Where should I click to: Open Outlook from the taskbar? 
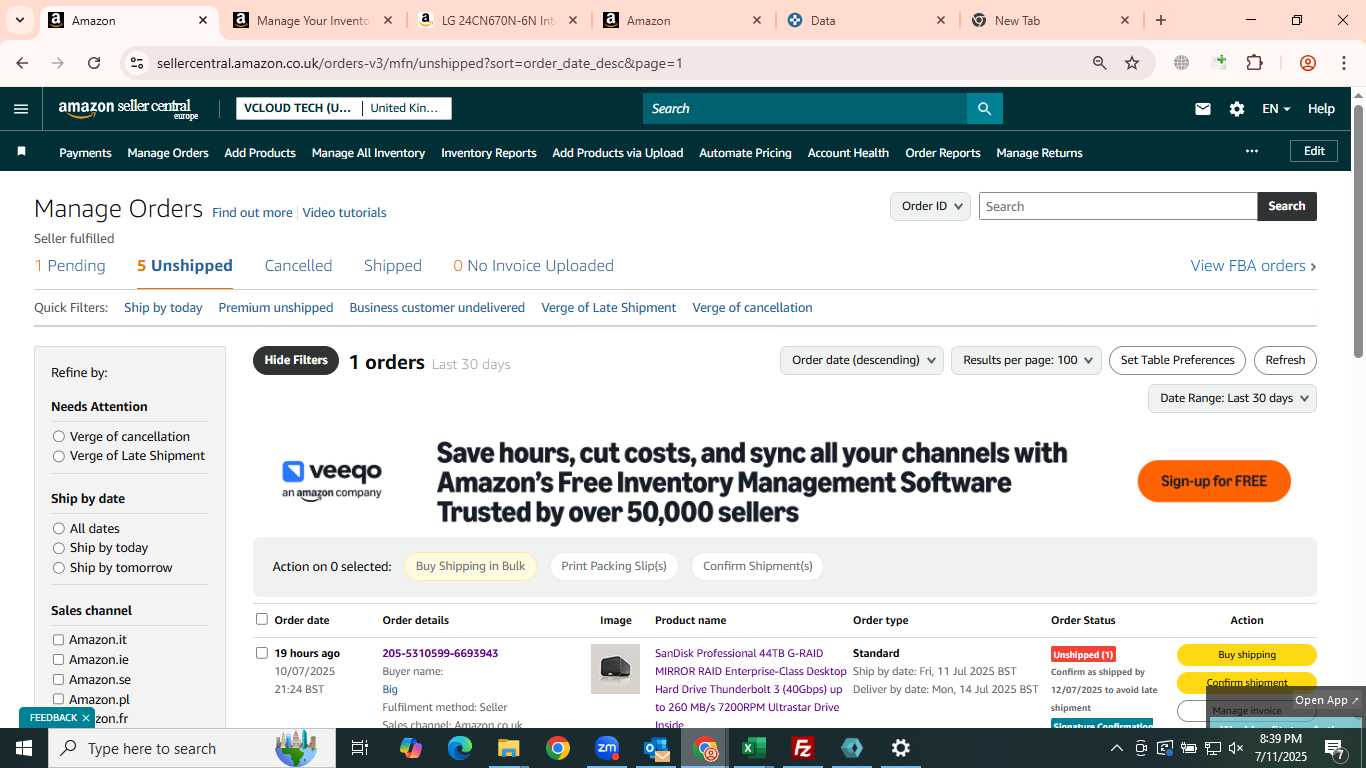(656, 748)
